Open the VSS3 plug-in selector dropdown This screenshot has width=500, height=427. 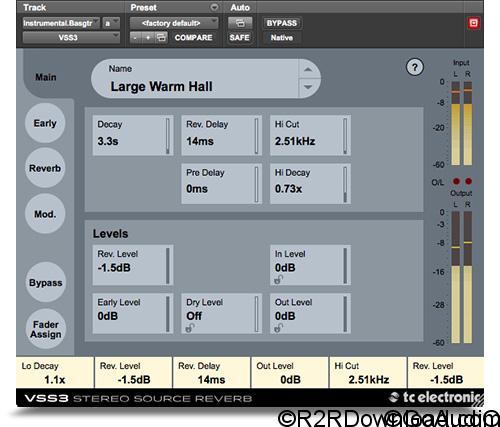click(71, 38)
